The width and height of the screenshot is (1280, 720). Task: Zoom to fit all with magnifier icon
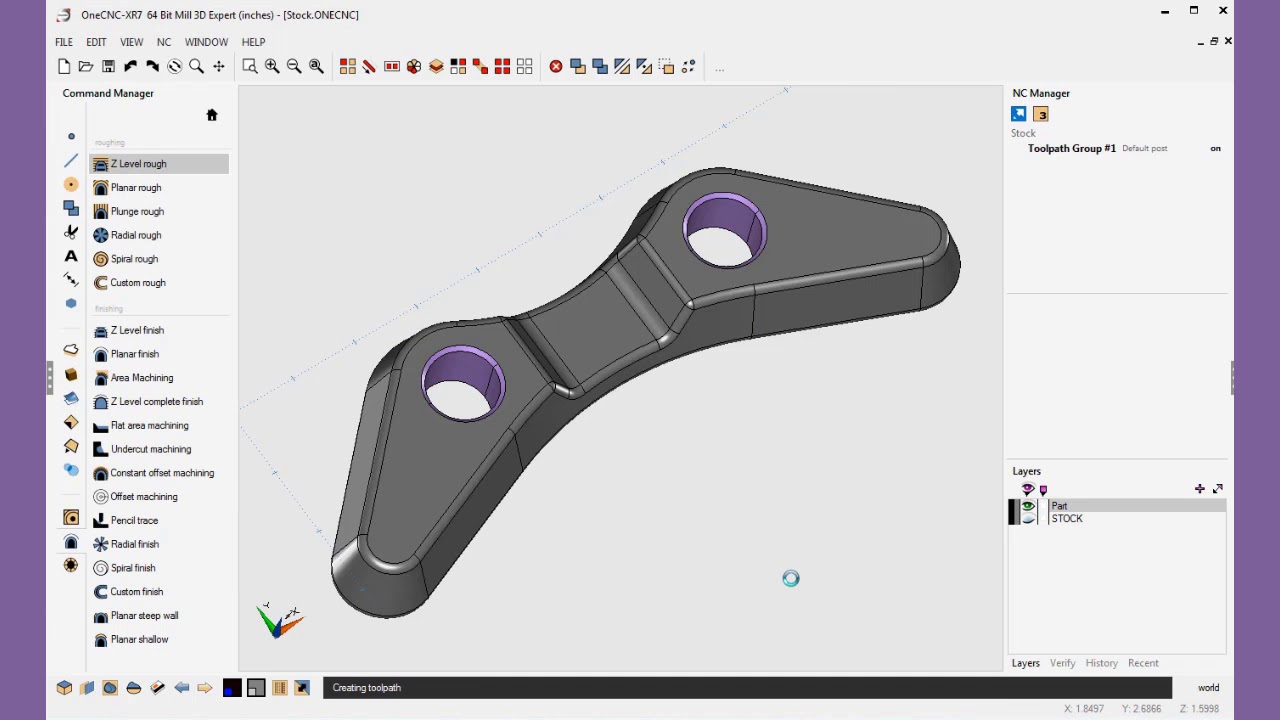pos(316,67)
